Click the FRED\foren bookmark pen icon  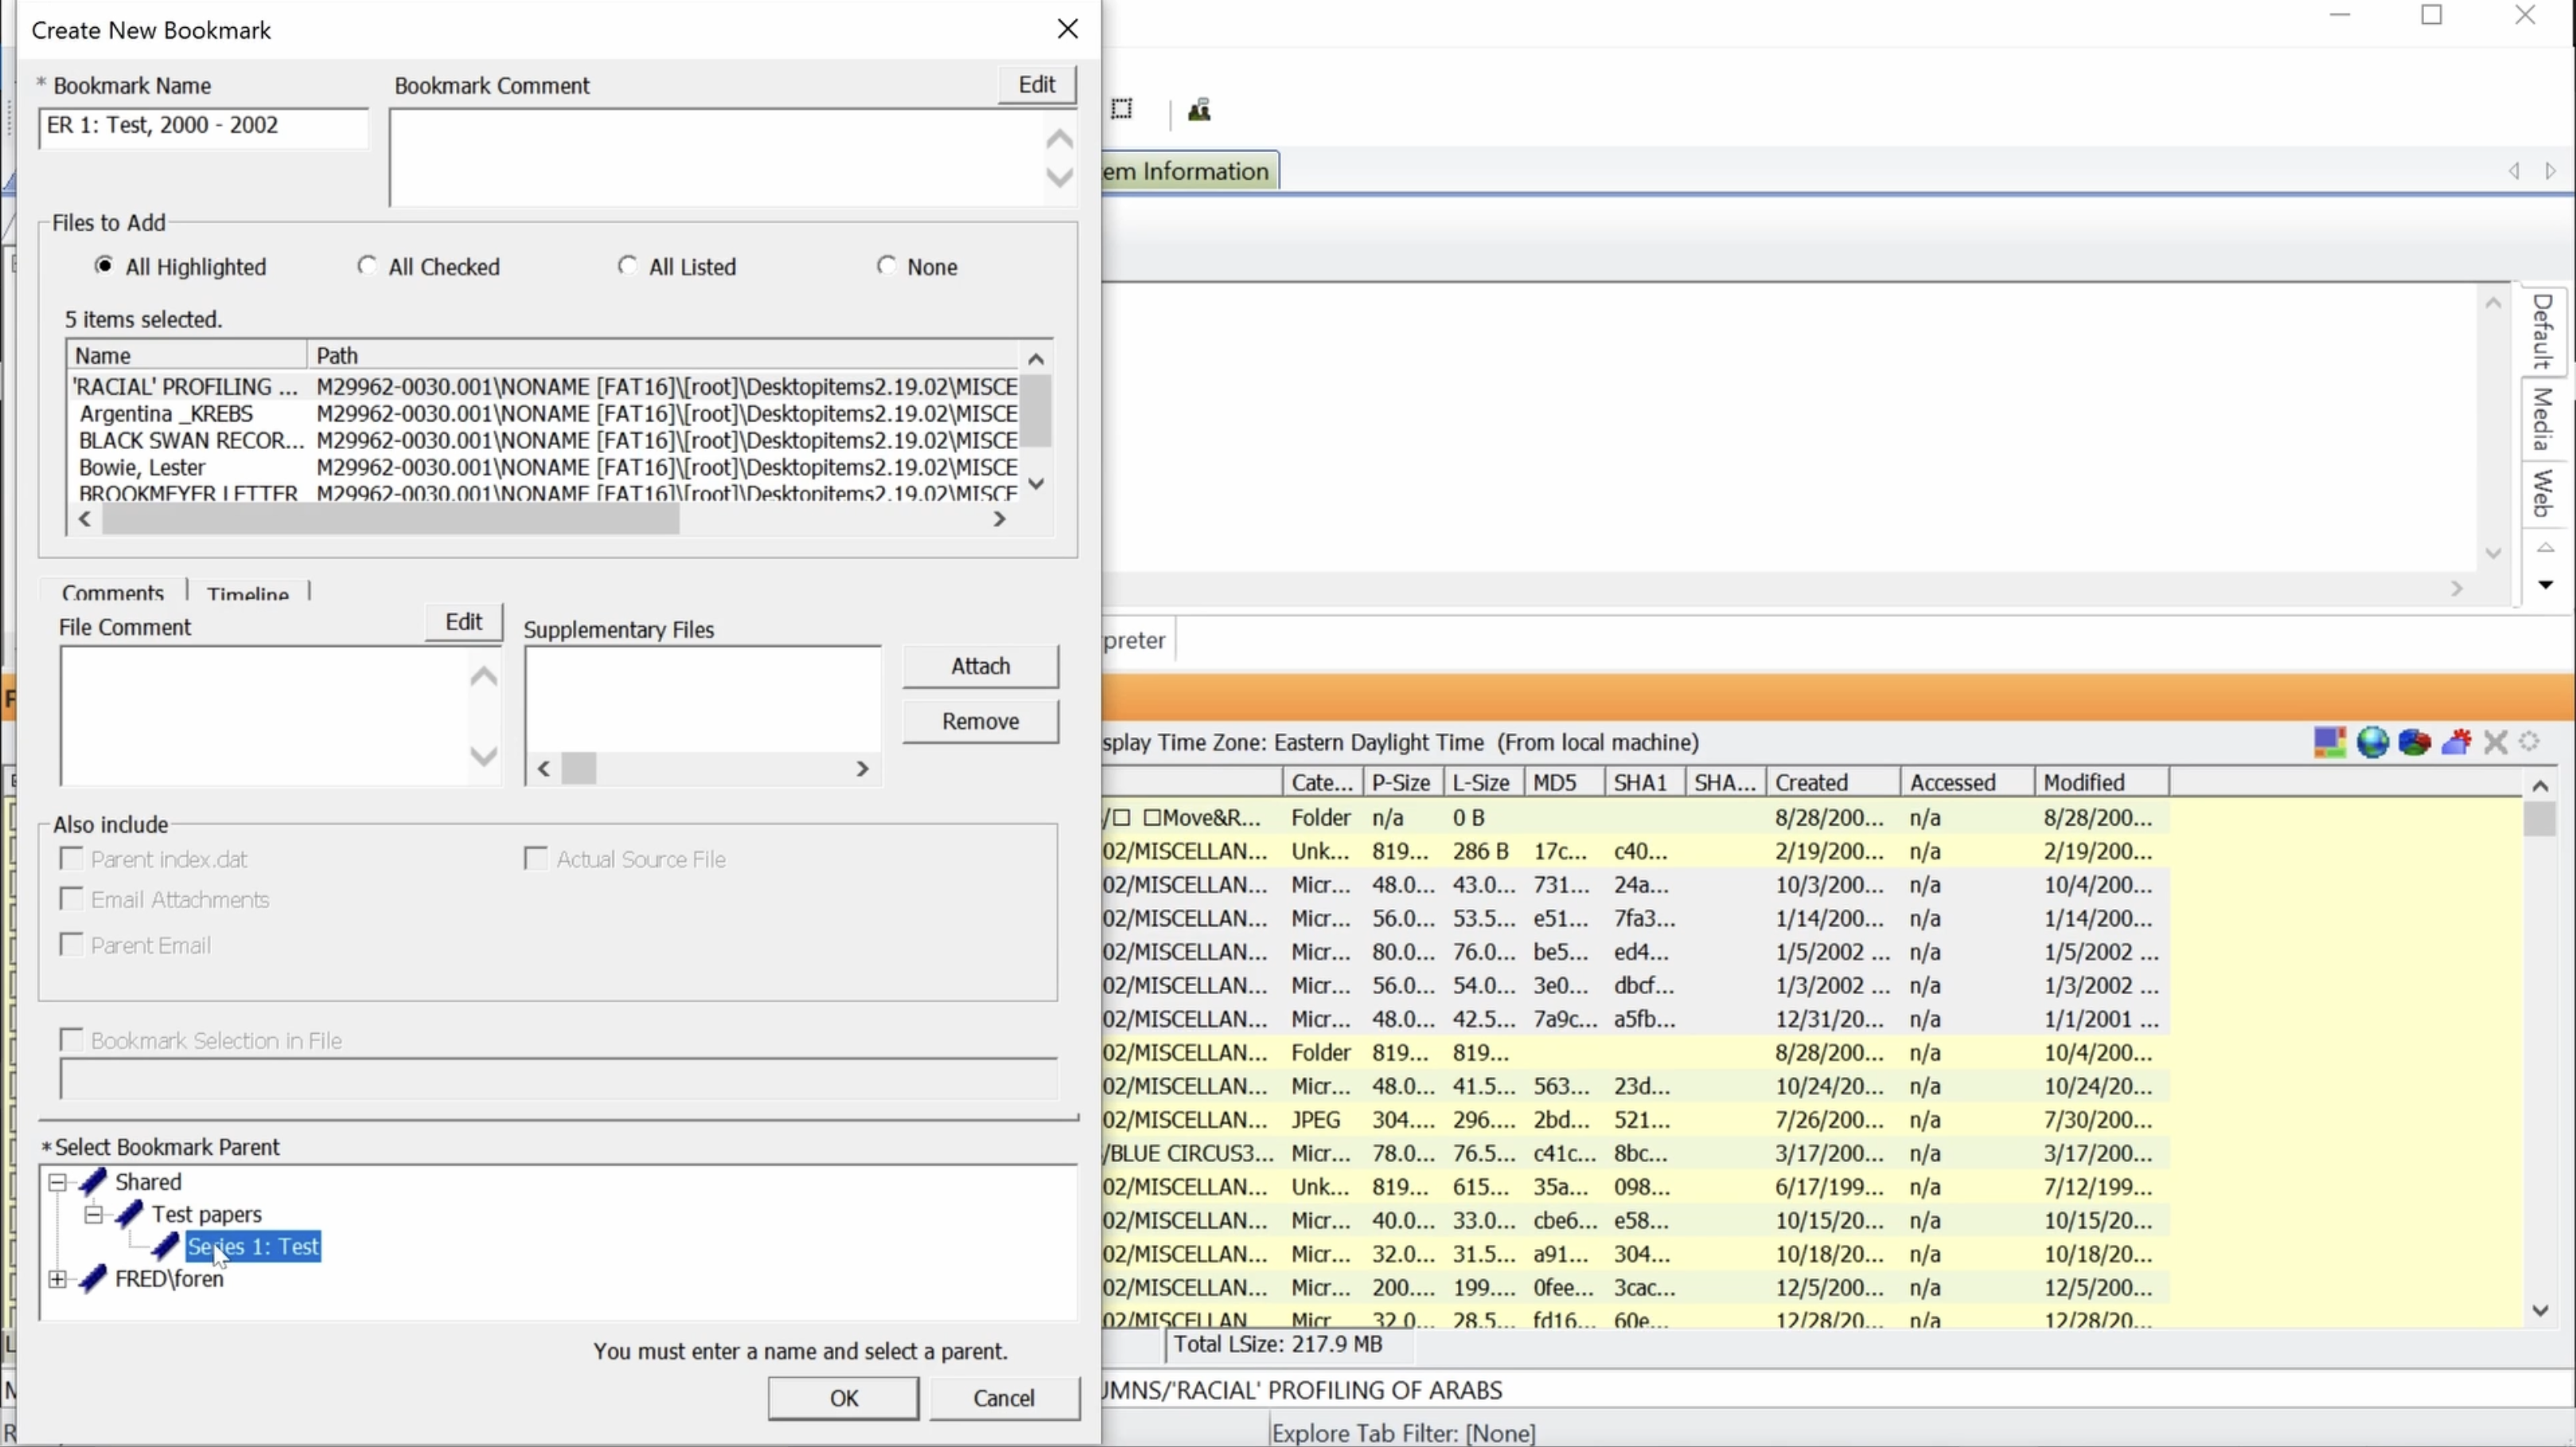(x=92, y=1278)
